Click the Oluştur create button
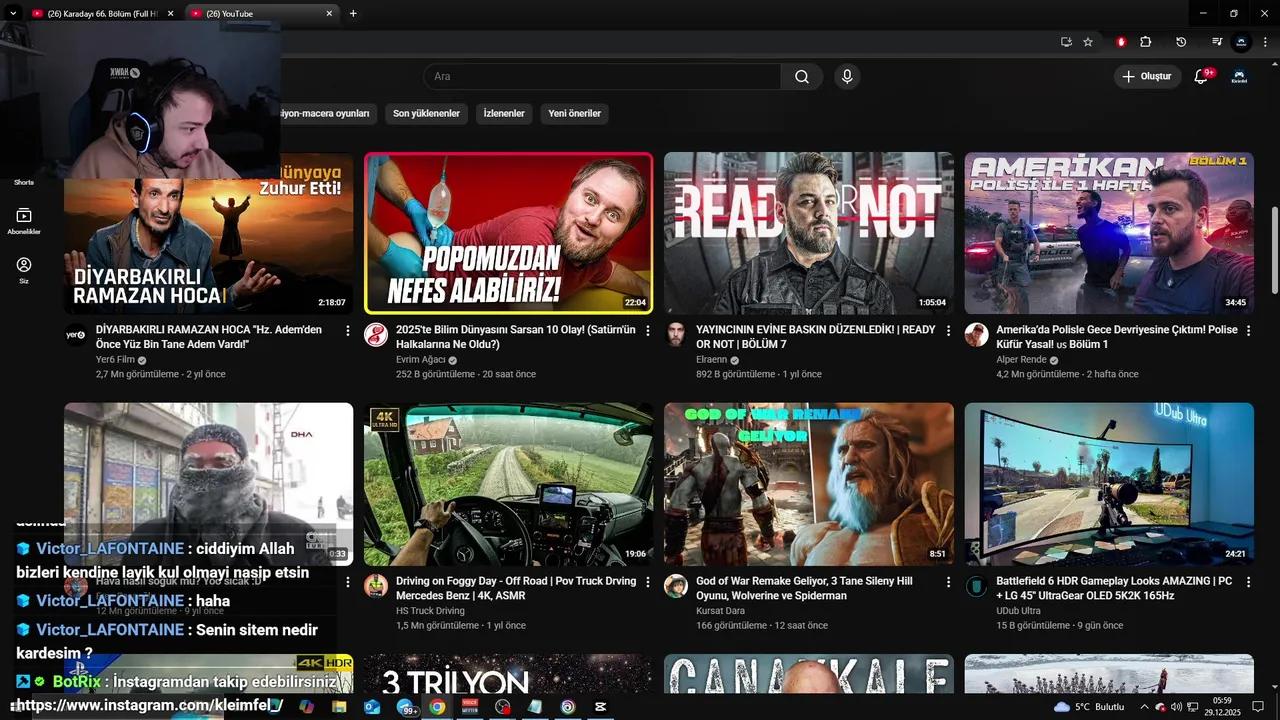1280x720 pixels. click(1146, 77)
